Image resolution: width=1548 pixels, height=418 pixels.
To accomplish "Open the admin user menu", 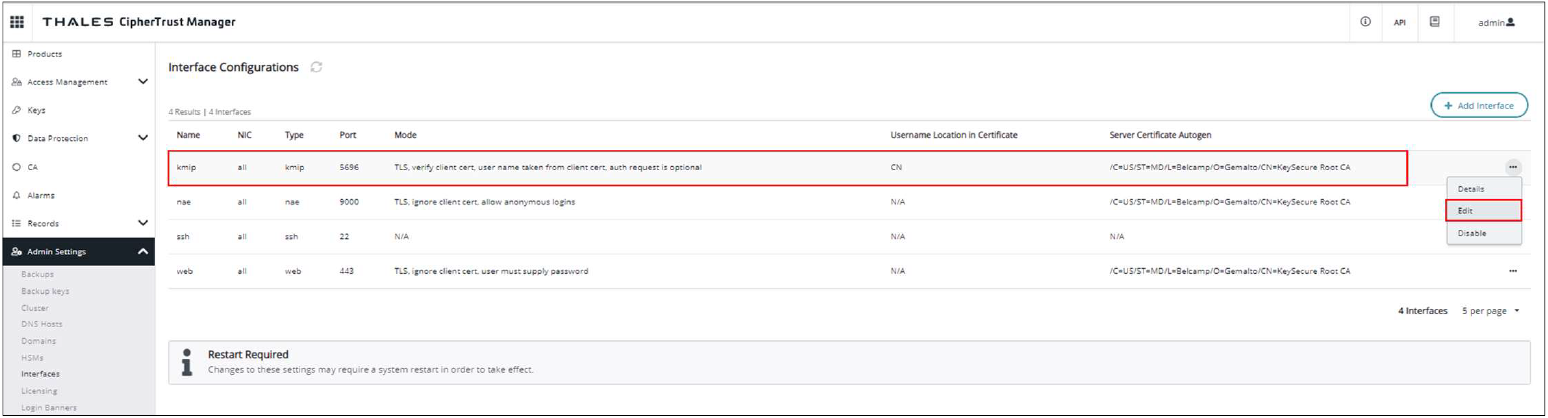I will point(1497,22).
